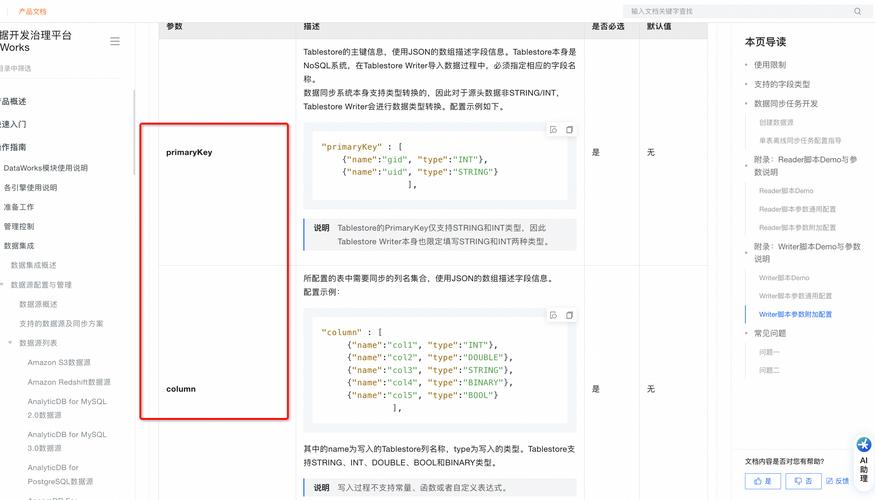
Task: Open AnalyticDB for MySQL 2.0数据源 page
Action: (67, 408)
